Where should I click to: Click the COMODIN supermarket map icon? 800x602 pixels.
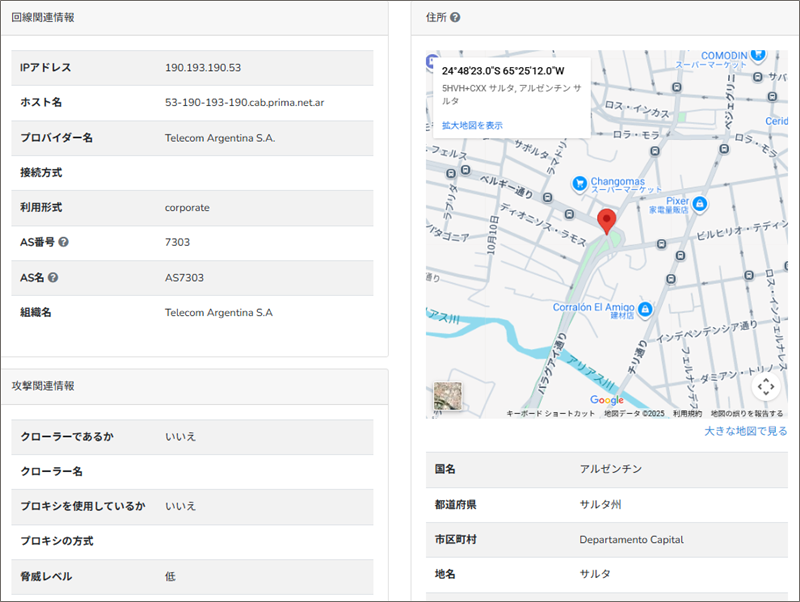(x=758, y=55)
